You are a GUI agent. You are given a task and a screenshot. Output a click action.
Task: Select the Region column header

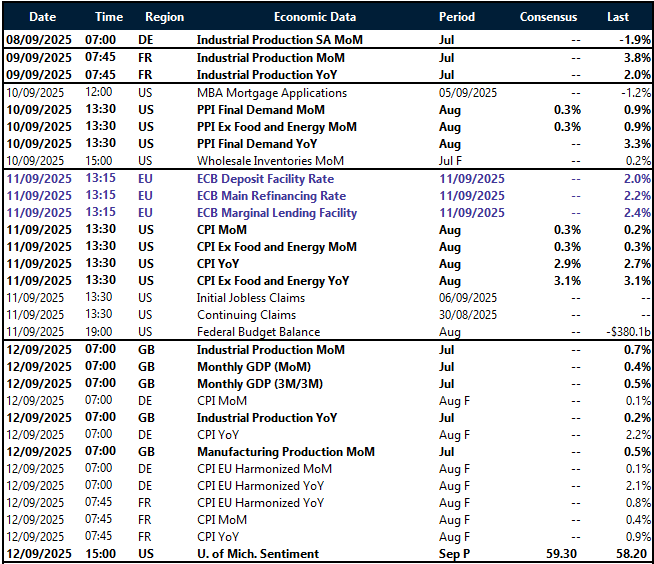click(x=164, y=17)
